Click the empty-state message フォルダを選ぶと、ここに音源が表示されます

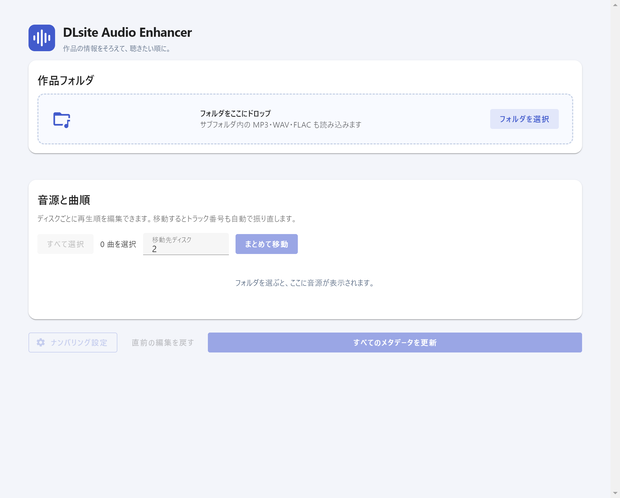[x=304, y=283]
